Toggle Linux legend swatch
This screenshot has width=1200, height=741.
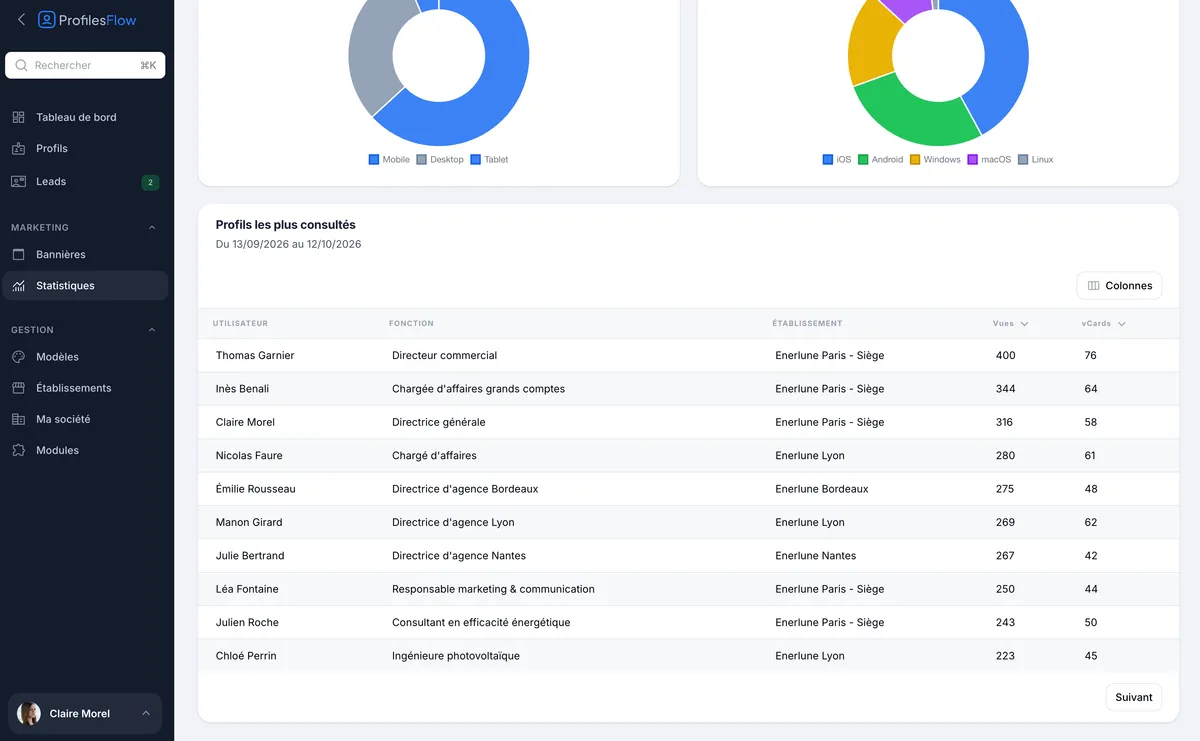click(1023, 160)
